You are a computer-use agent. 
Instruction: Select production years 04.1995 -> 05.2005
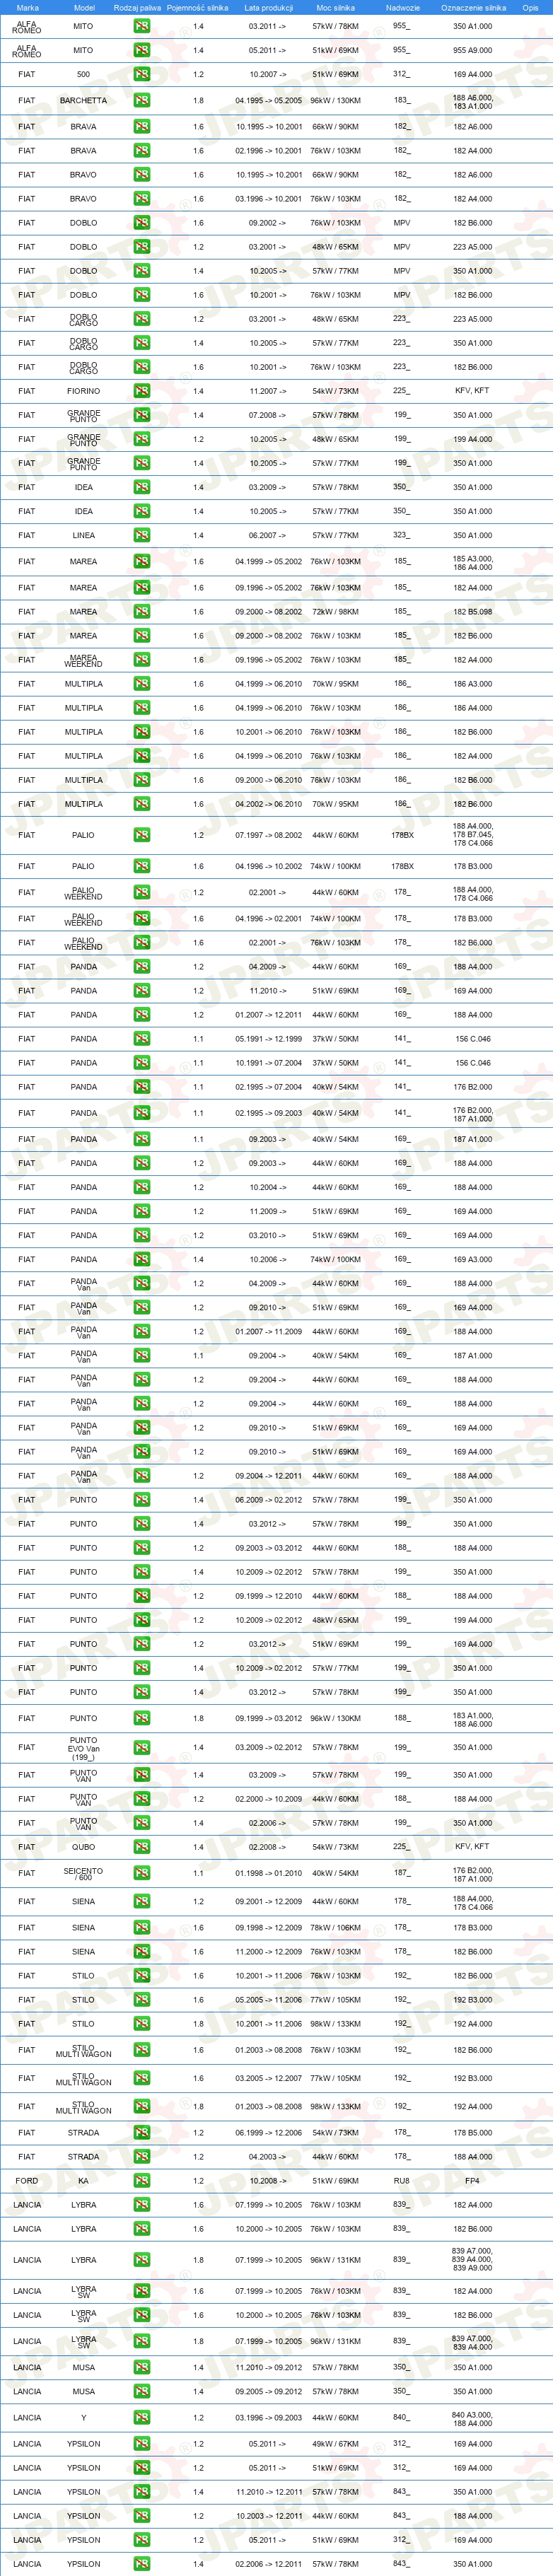[268, 101]
